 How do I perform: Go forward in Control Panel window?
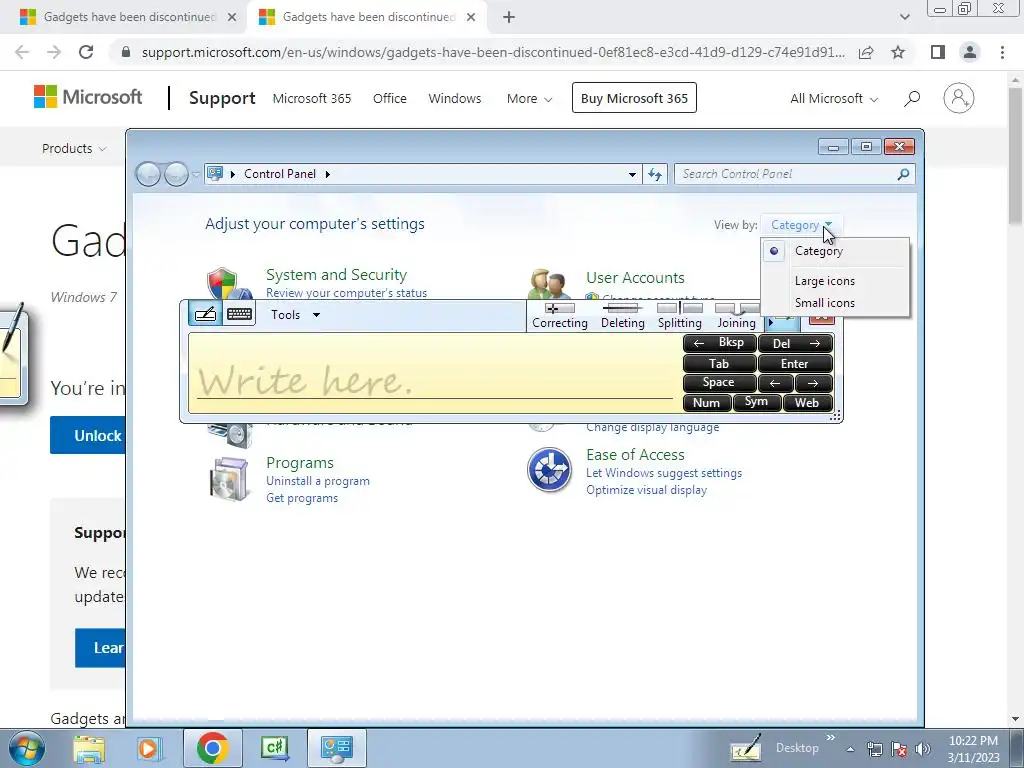coord(176,174)
